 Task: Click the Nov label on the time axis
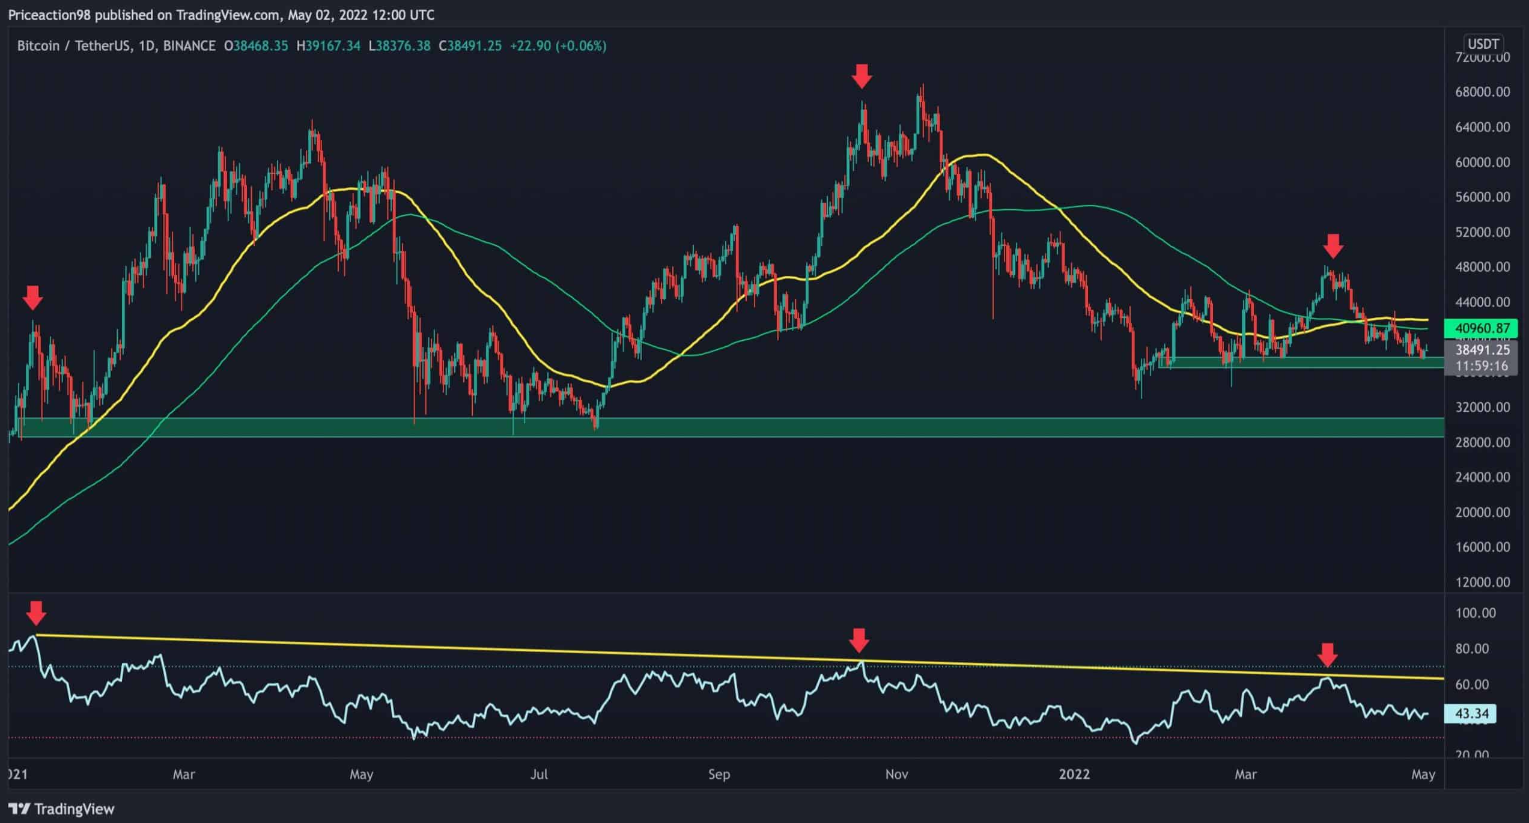[x=896, y=774]
